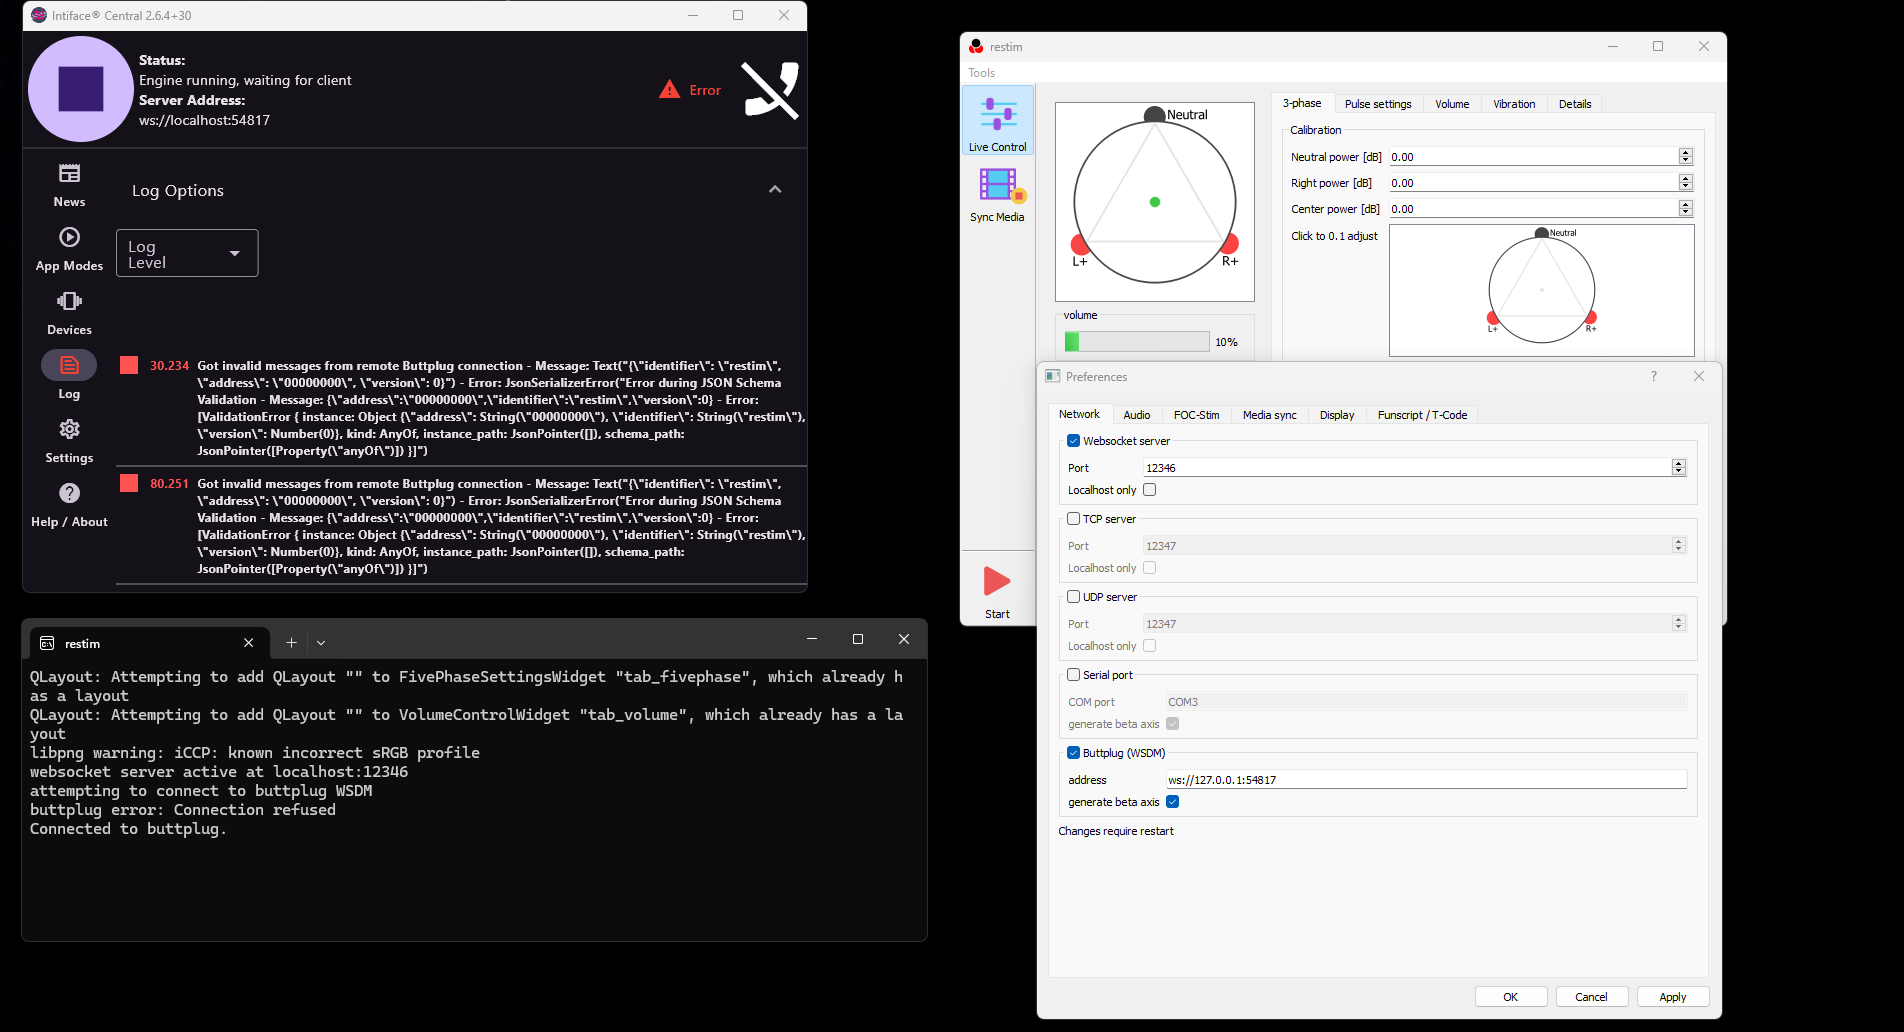The width and height of the screenshot is (1904, 1032).
Task: Toggle Localhost only under Websocket server
Action: pos(1150,490)
